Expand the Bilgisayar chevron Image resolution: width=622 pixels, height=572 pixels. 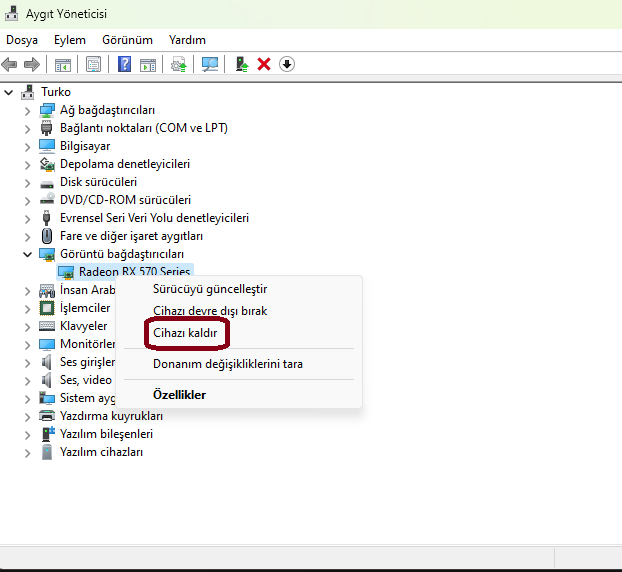(27, 147)
